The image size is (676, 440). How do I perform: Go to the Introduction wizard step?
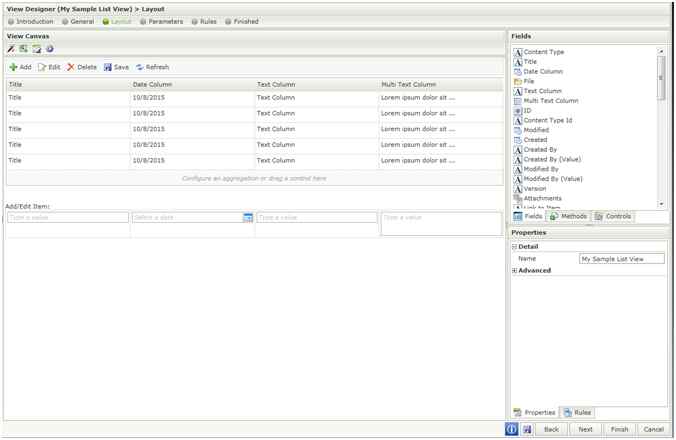click(x=31, y=22)
